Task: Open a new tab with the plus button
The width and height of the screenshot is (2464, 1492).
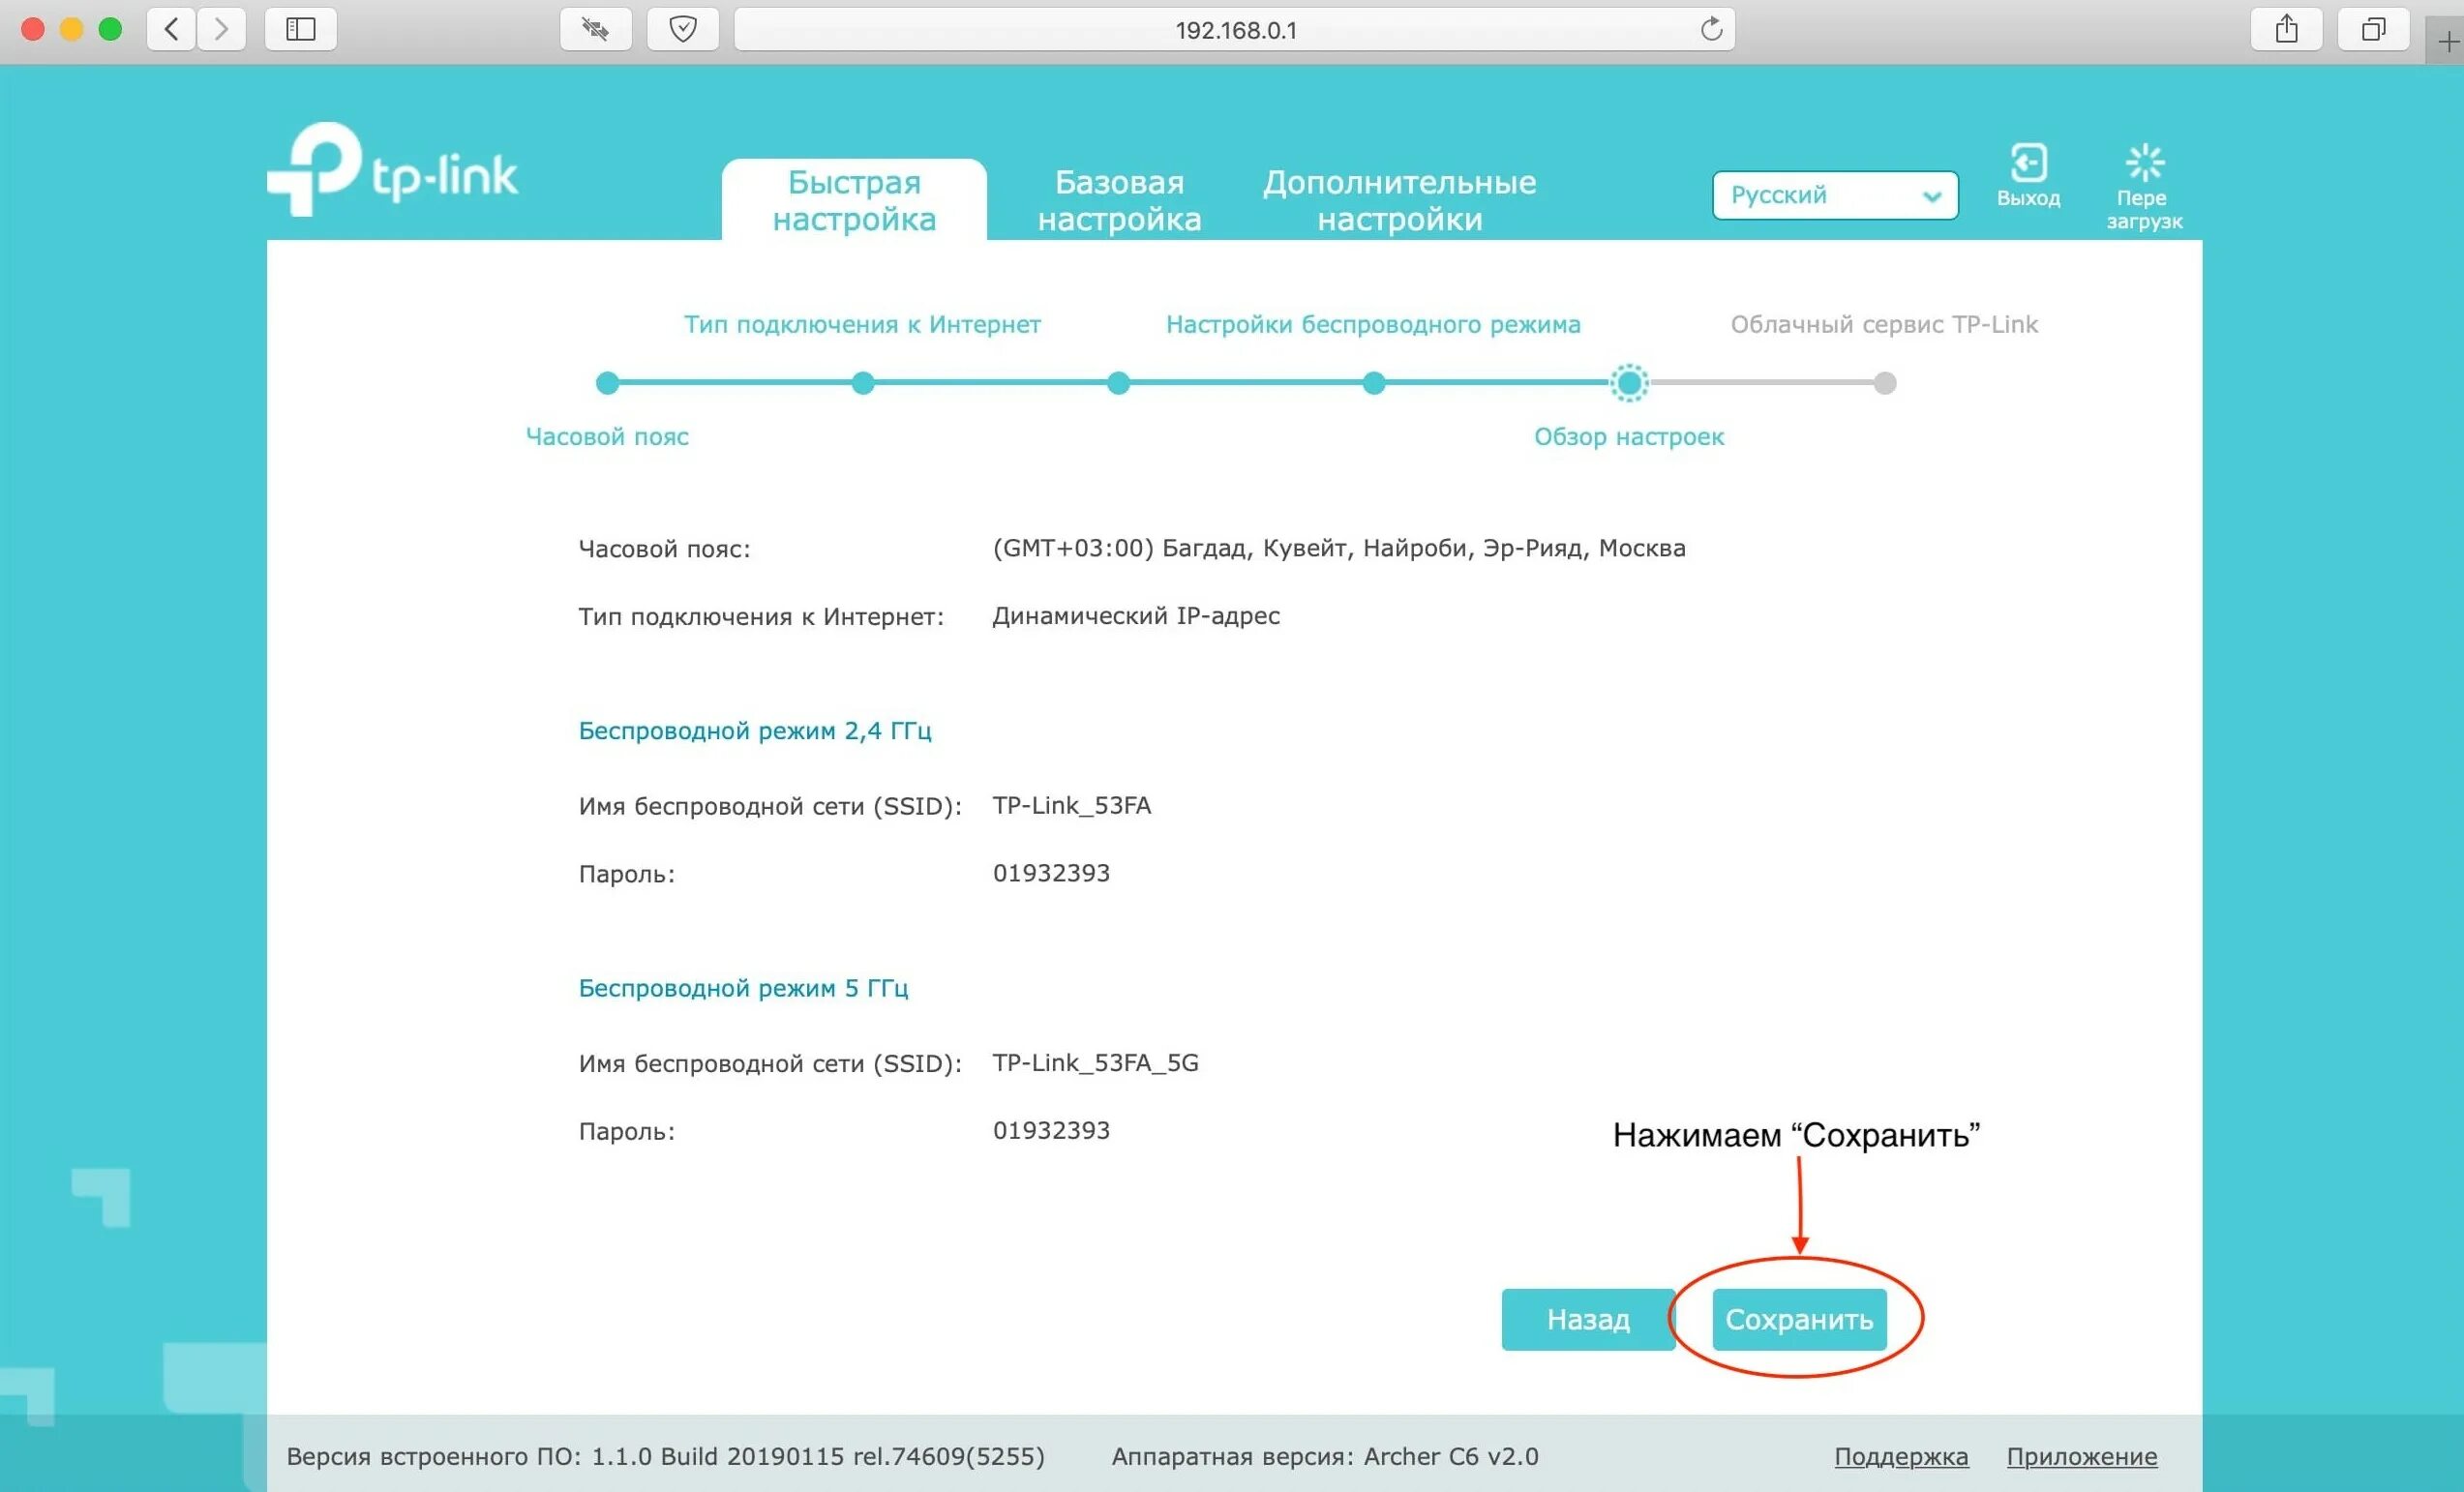Action: tap(2447, 42)
